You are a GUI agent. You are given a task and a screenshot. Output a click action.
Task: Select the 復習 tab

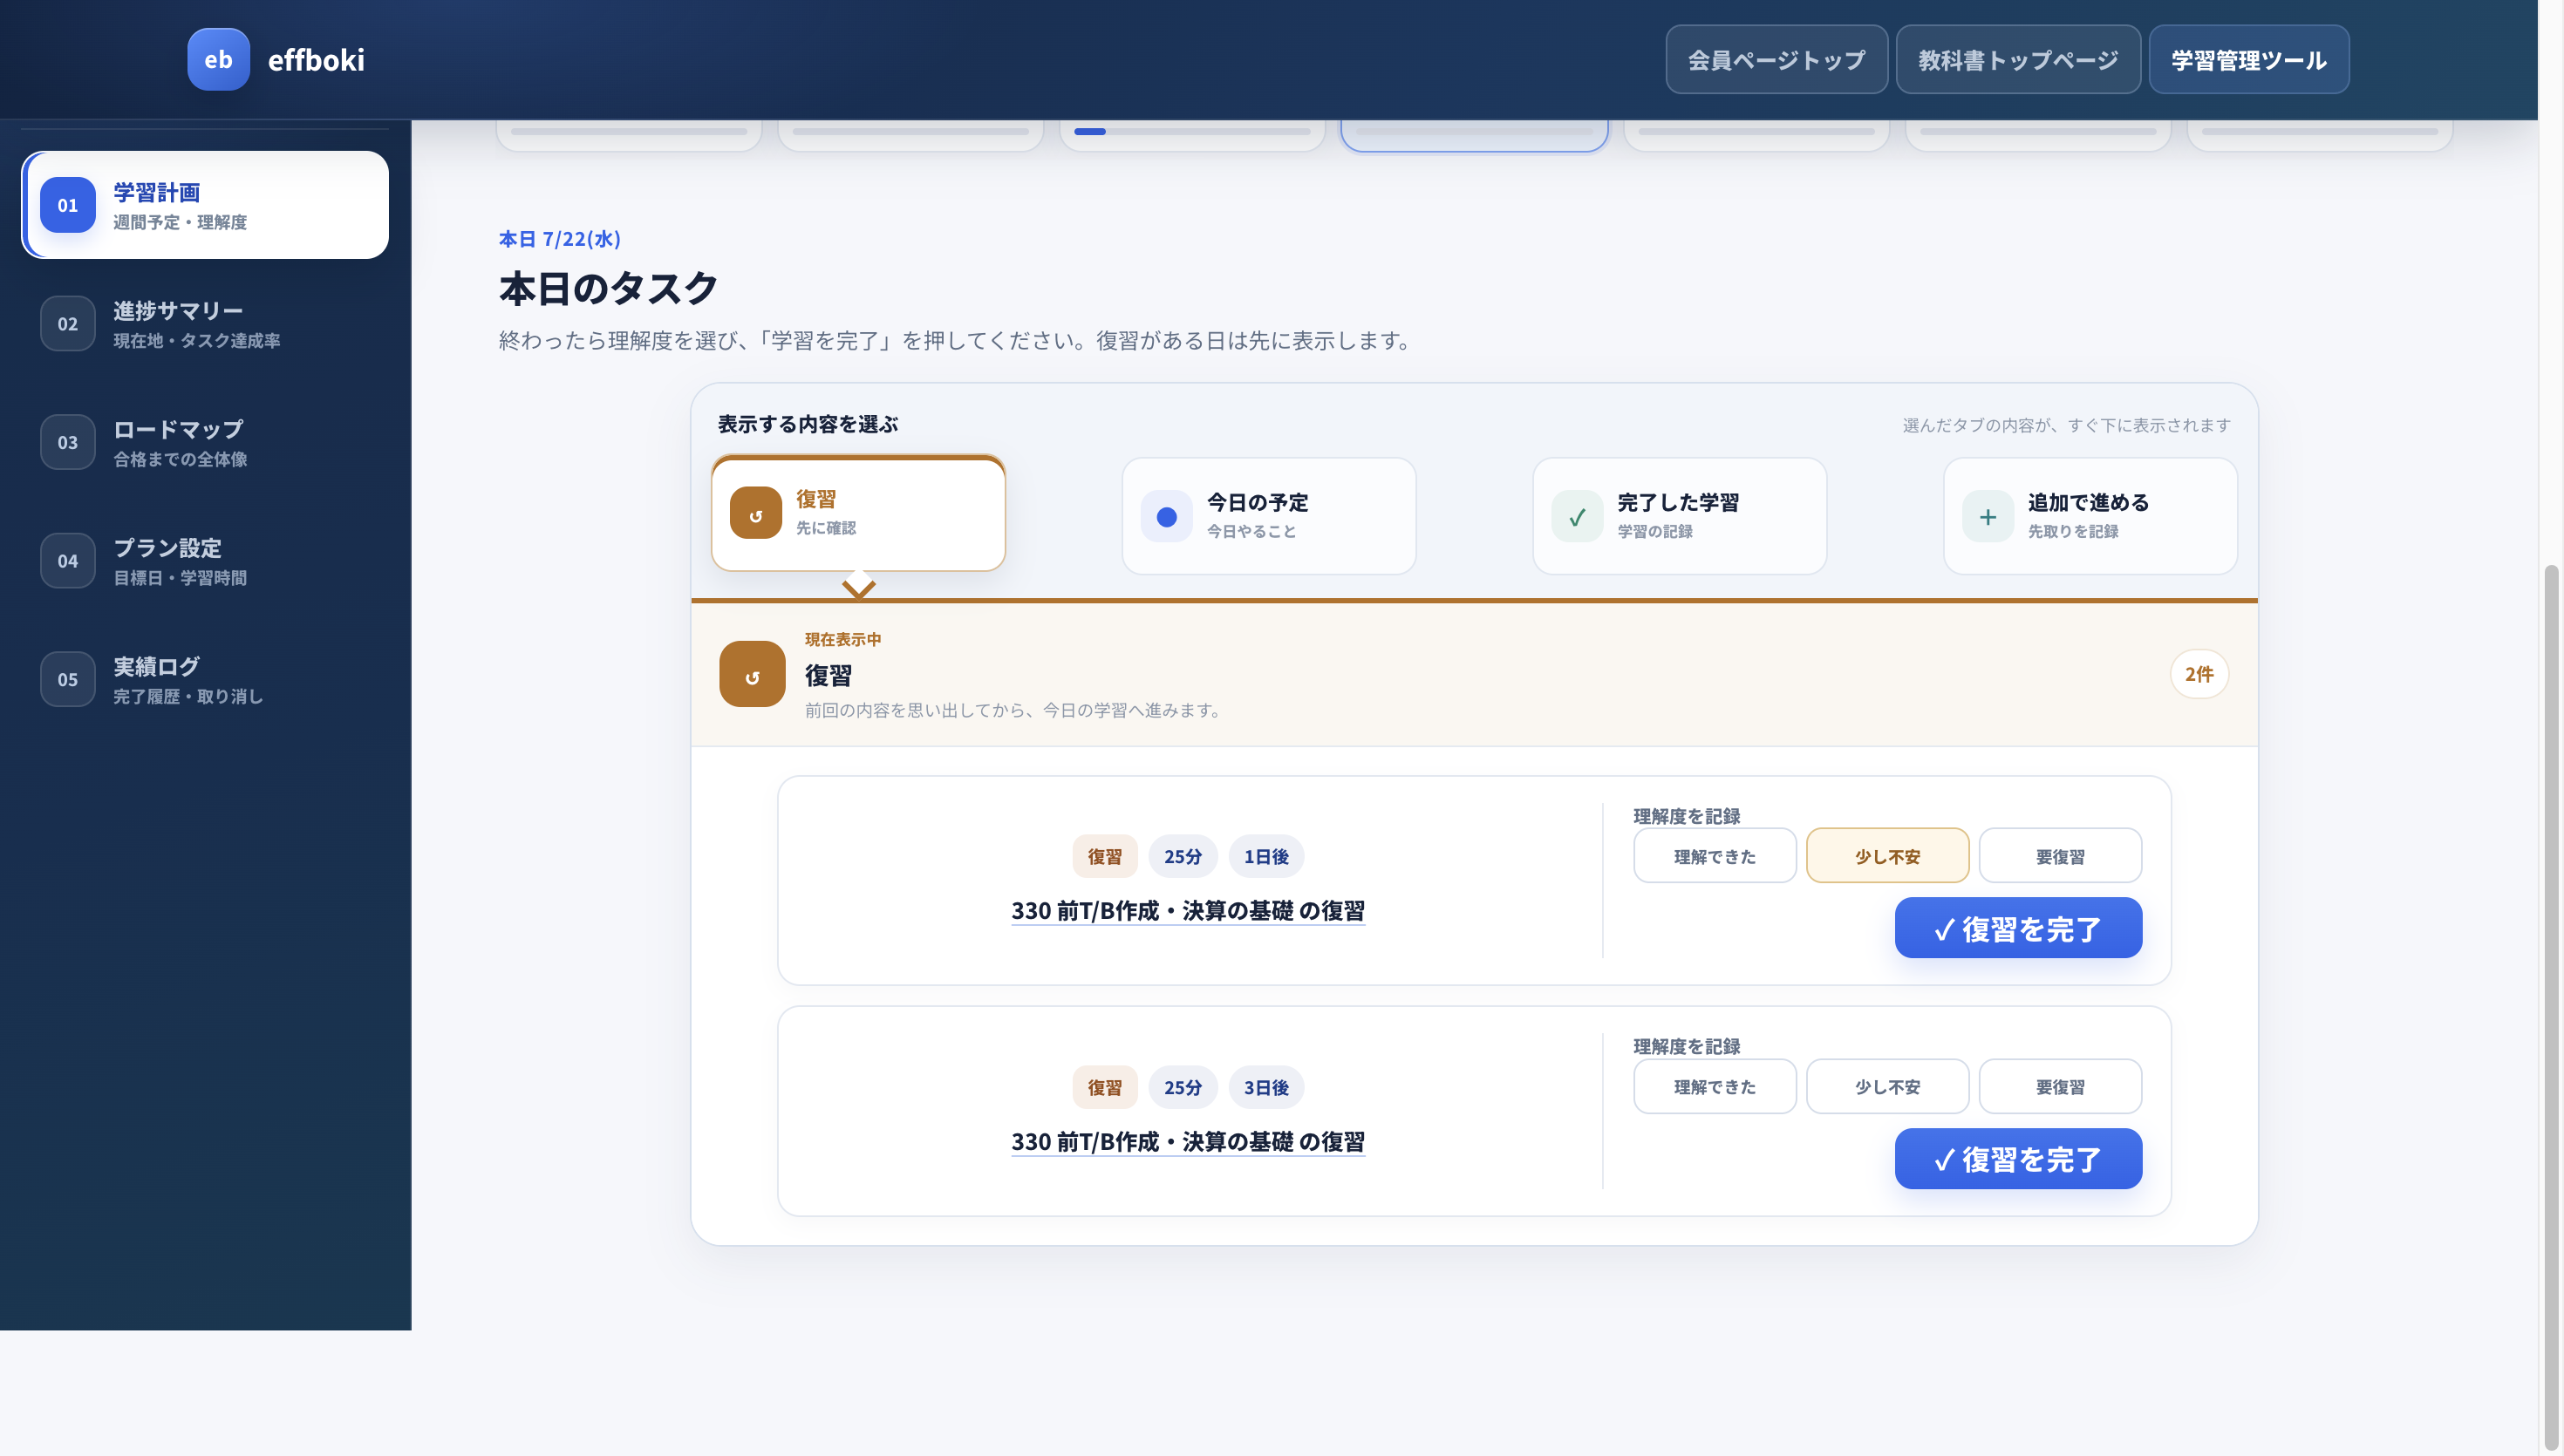tap(858, 514)
